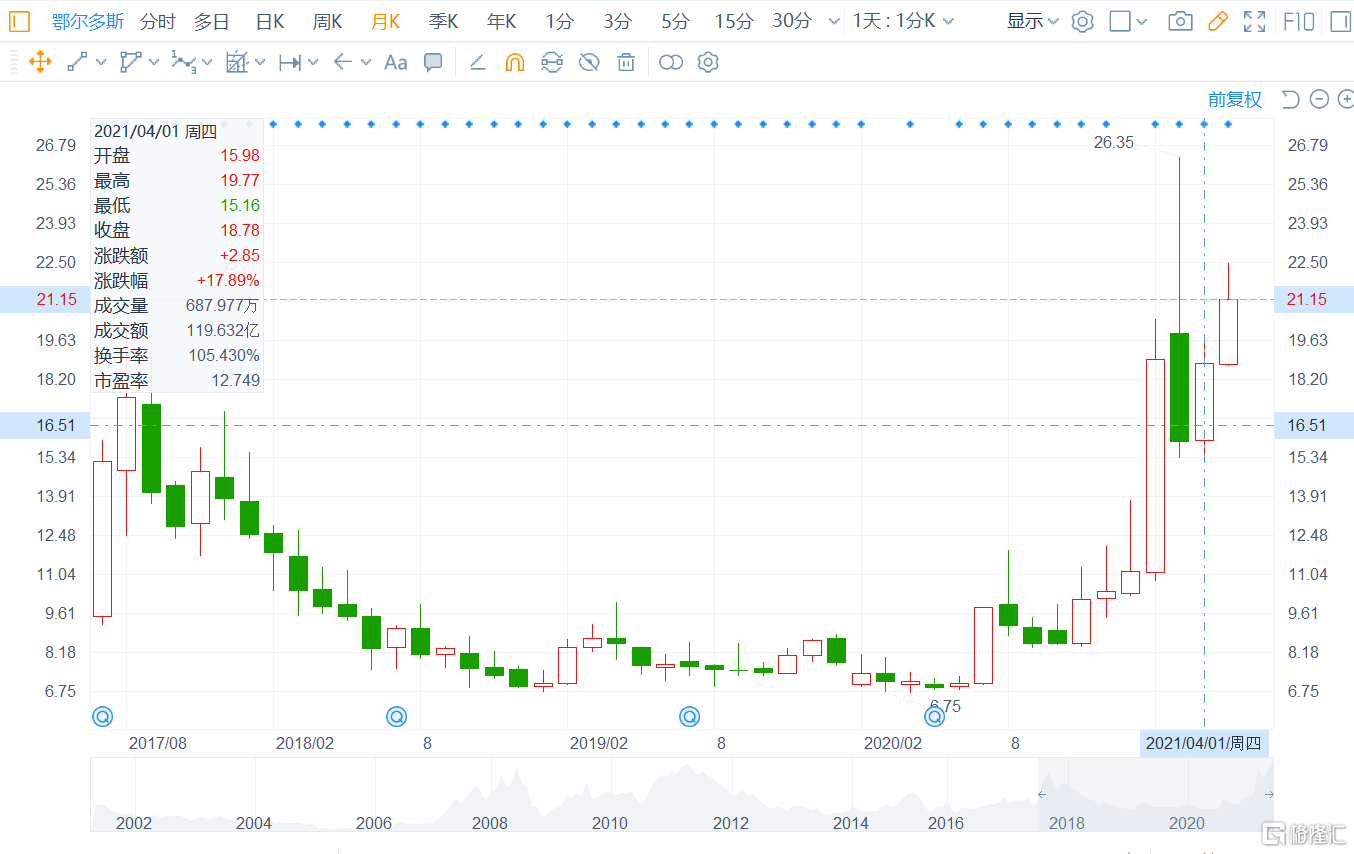The width and height of the screenshot is (1354, 854).
Task: Switch to the 1分 interval
Action: click(560, 21)
